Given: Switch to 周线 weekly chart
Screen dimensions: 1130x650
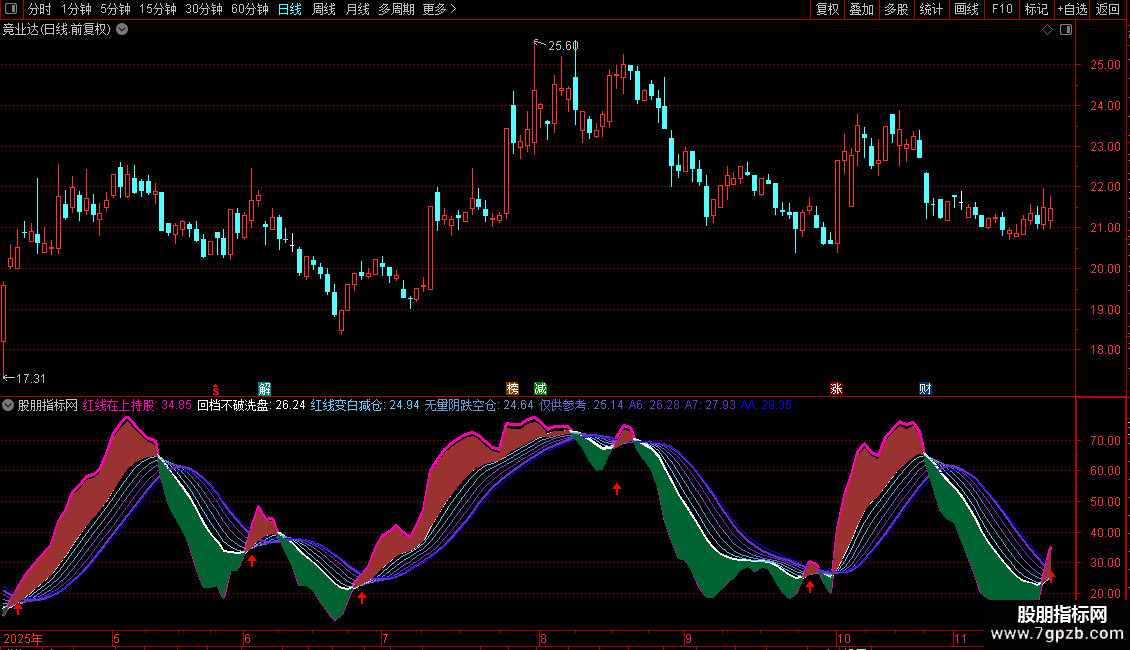Looking at the screenshot, I should [324, 9].
